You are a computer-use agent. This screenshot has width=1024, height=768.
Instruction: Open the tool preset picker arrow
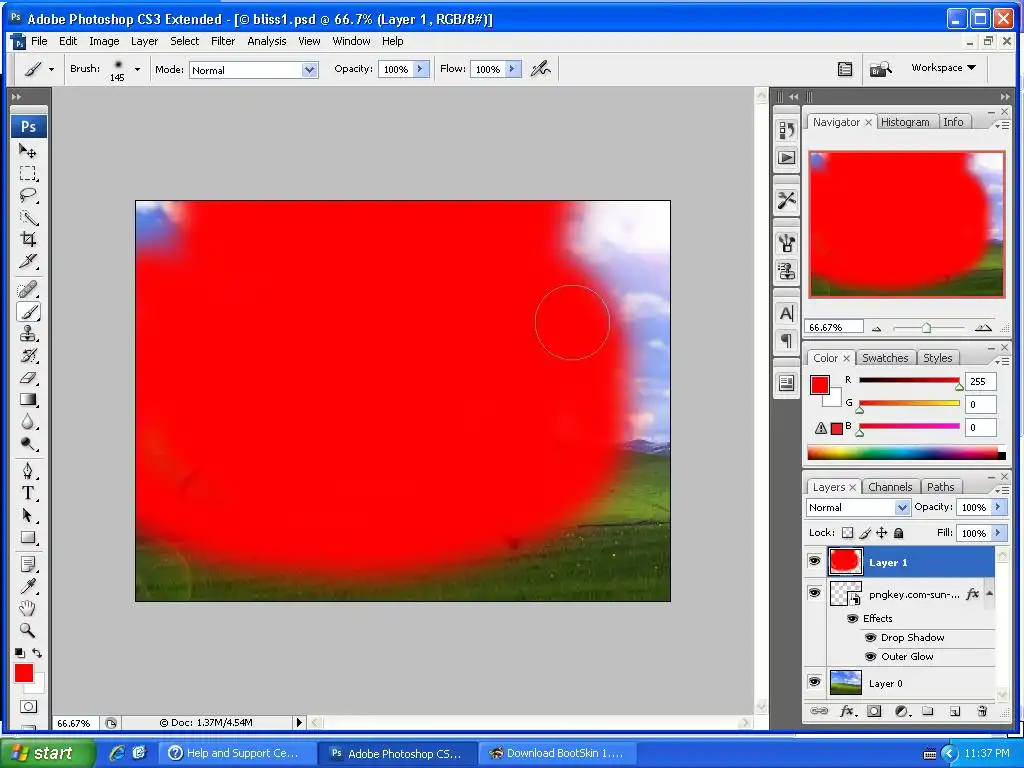tap(51, 69)
